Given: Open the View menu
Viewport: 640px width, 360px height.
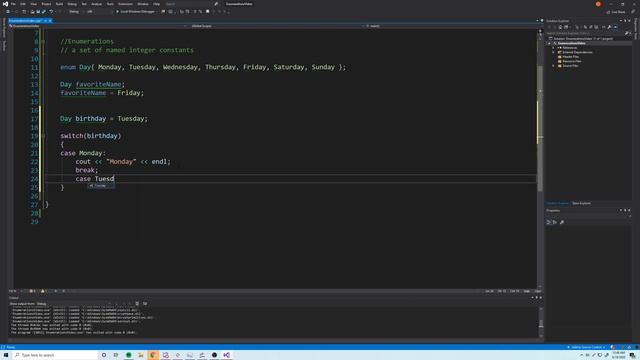Looking at the screenshot, I should pyautogui.click(x=33, y=4).
